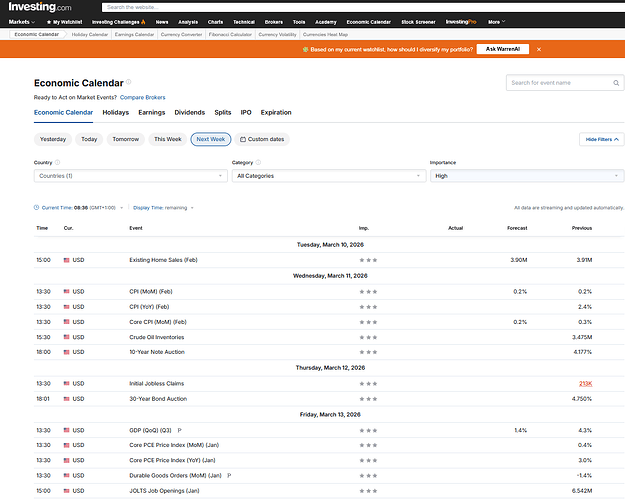
Task: Select the Today date filter
Action: pyautogui.click(x=89, y=139)
